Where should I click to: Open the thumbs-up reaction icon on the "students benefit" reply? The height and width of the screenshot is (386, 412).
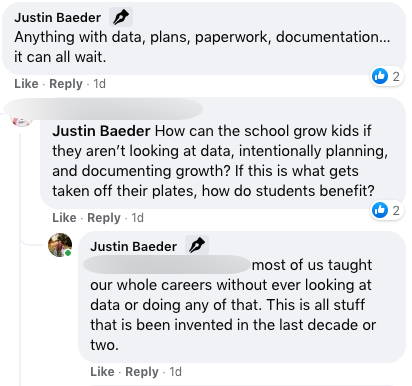(x=380, y=210)
